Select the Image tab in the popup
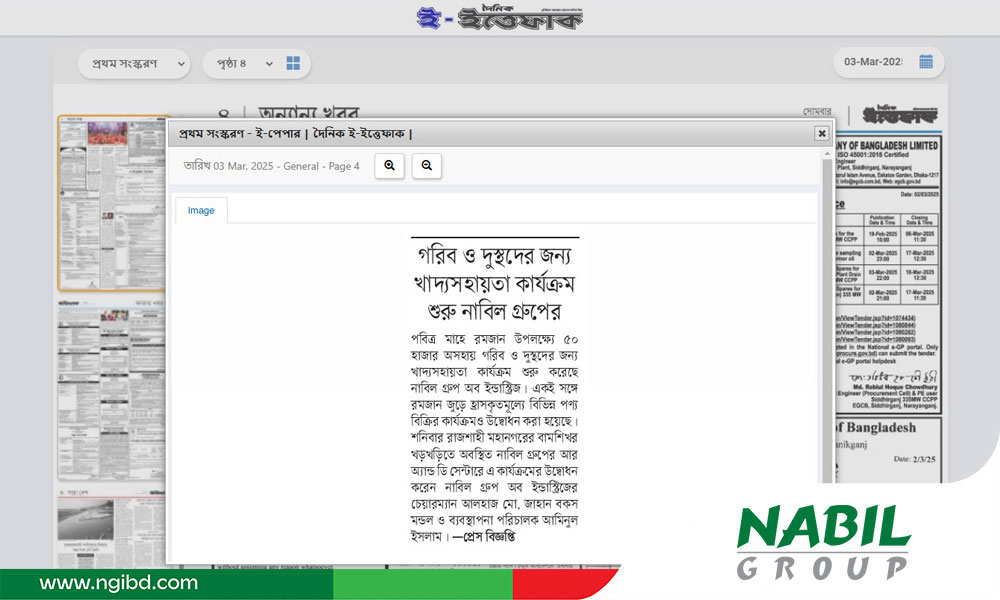The height and width of the screenshot is (600, 1000). tap(201, 211)
